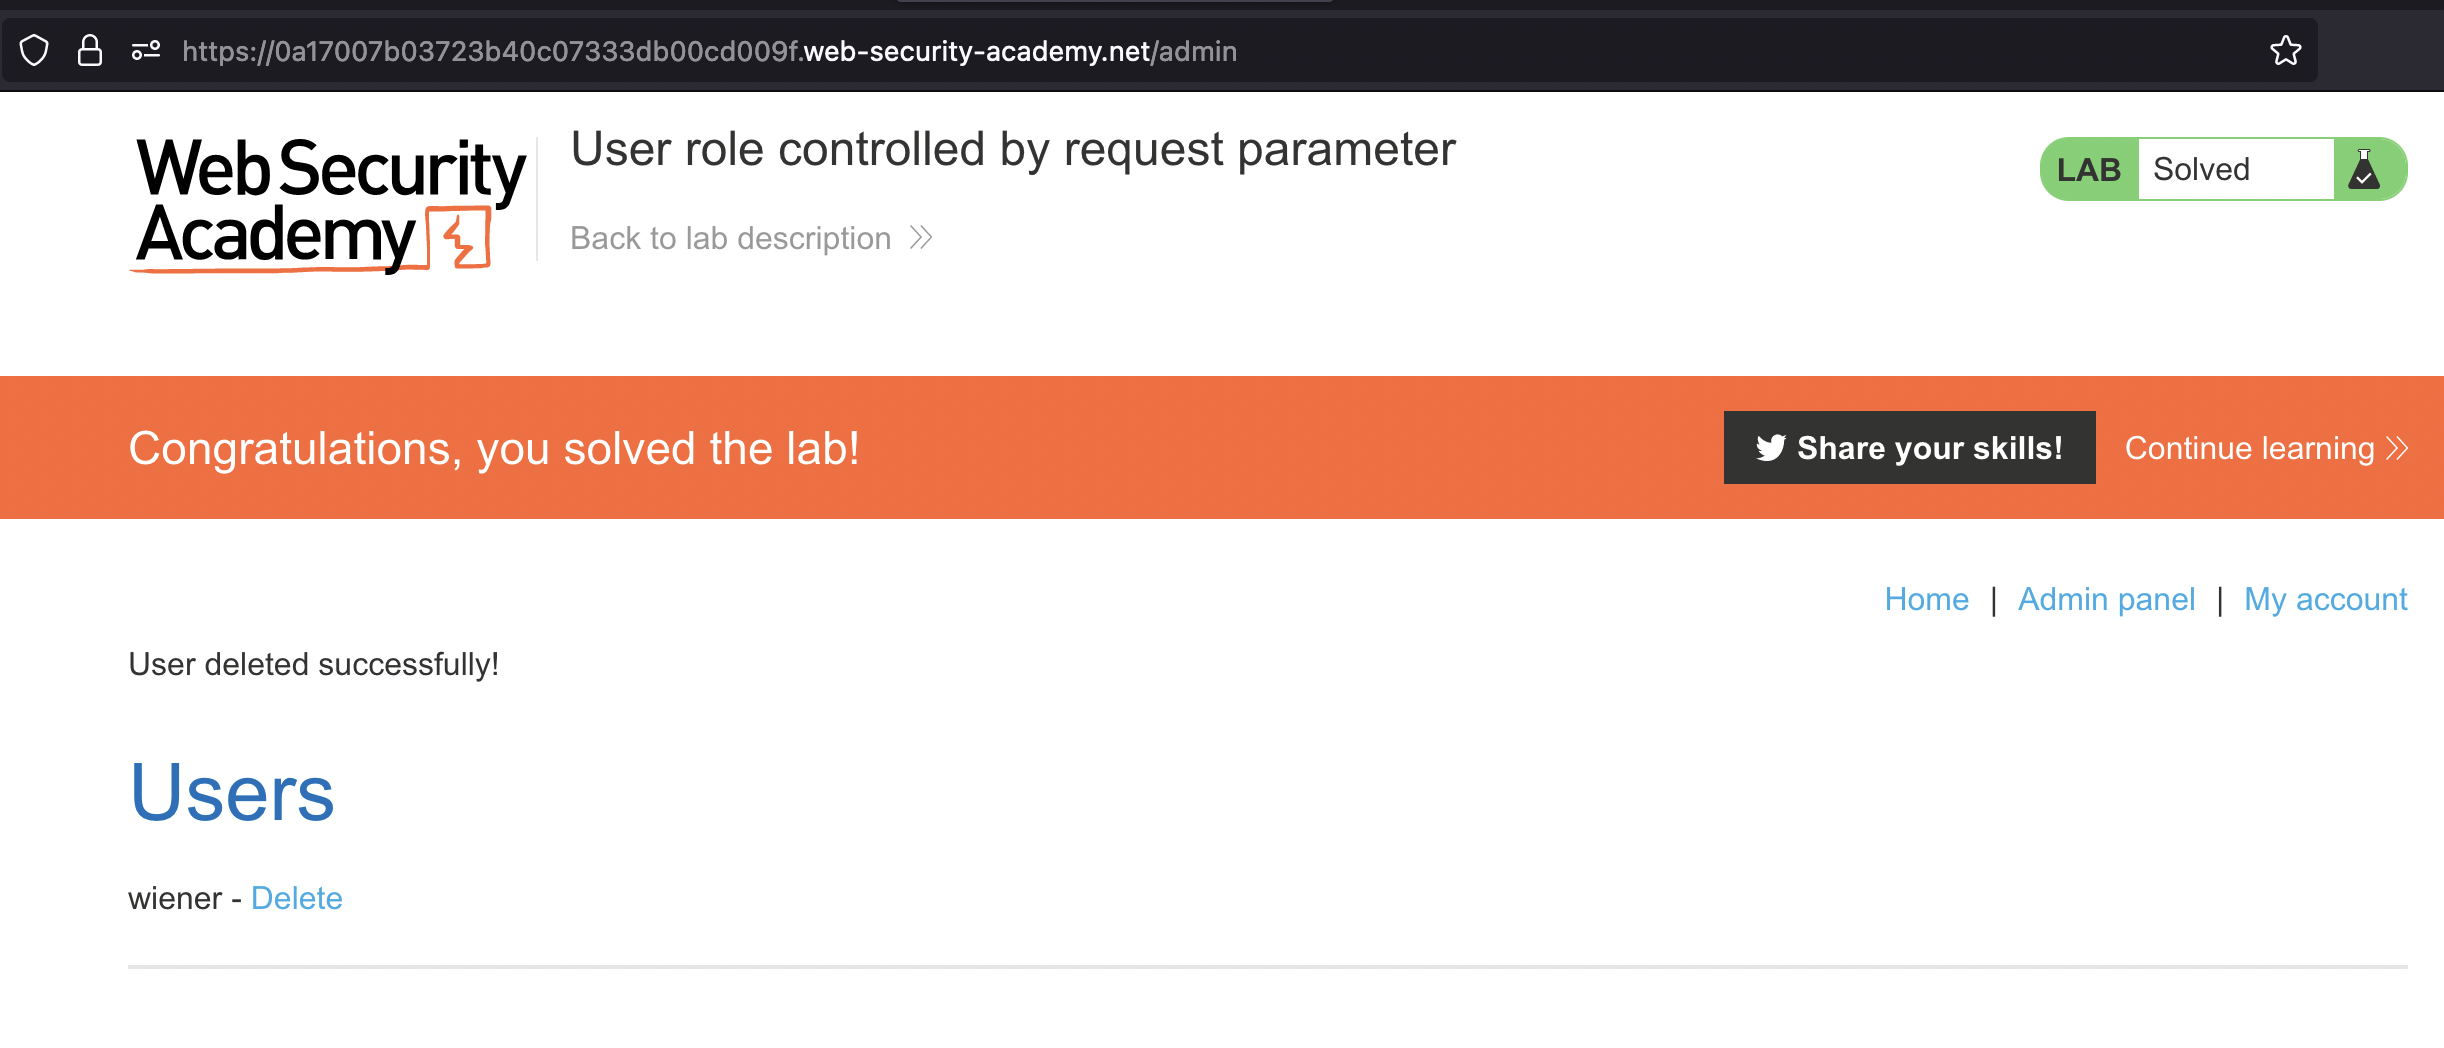This screenshot has width=2444, height=1048.
Task: Go to the Admin panel link
Action: click(x=2106, y=599)
